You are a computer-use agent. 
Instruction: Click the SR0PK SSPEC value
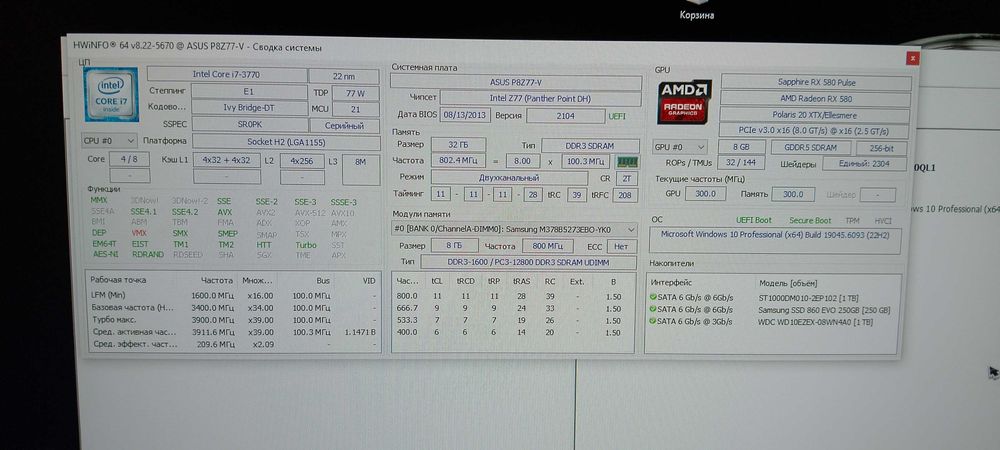pyautogui.click(x=249, y=125)
